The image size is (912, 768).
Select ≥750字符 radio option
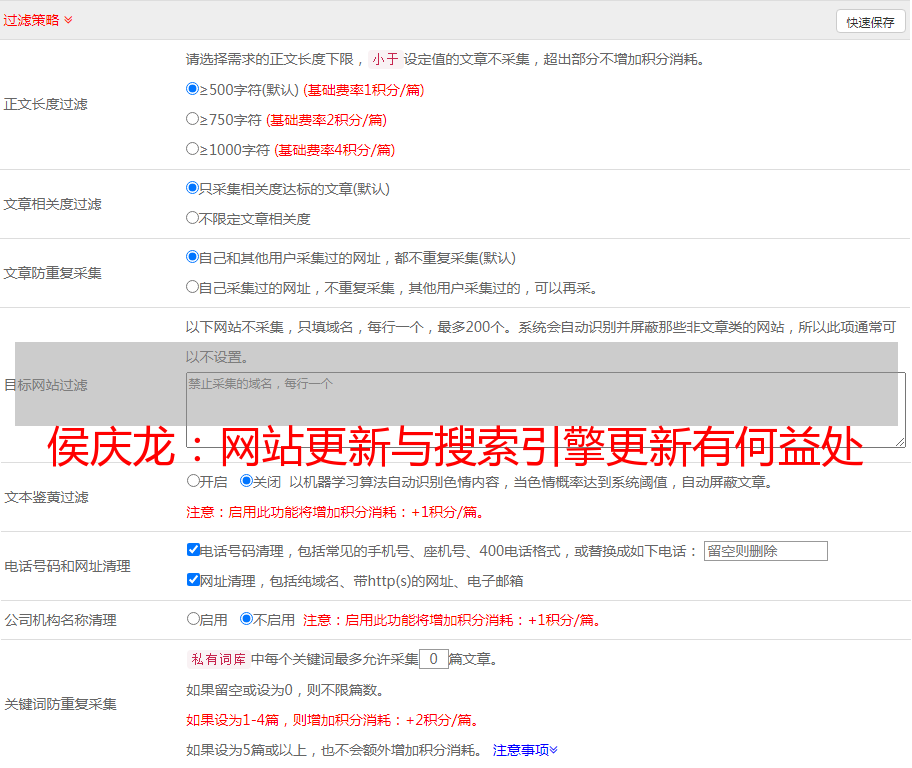click(192, 119)
